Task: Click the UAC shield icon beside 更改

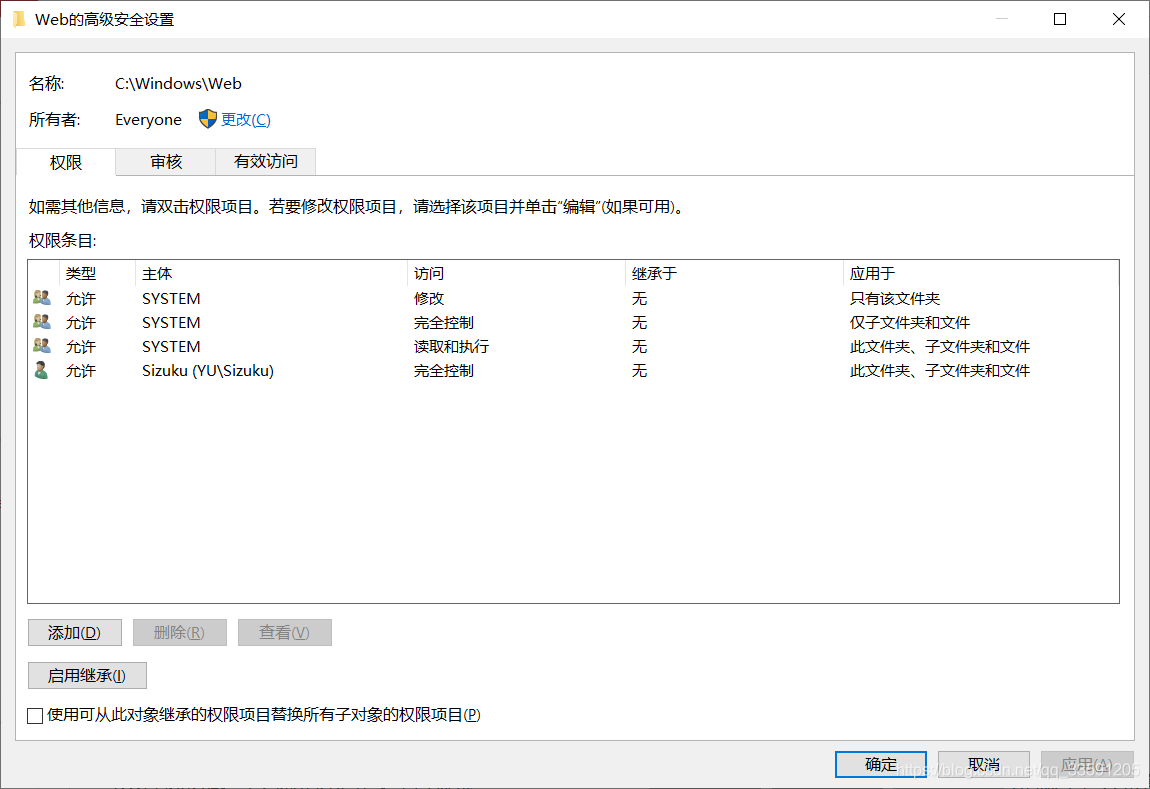Action: tap(208, 119)
